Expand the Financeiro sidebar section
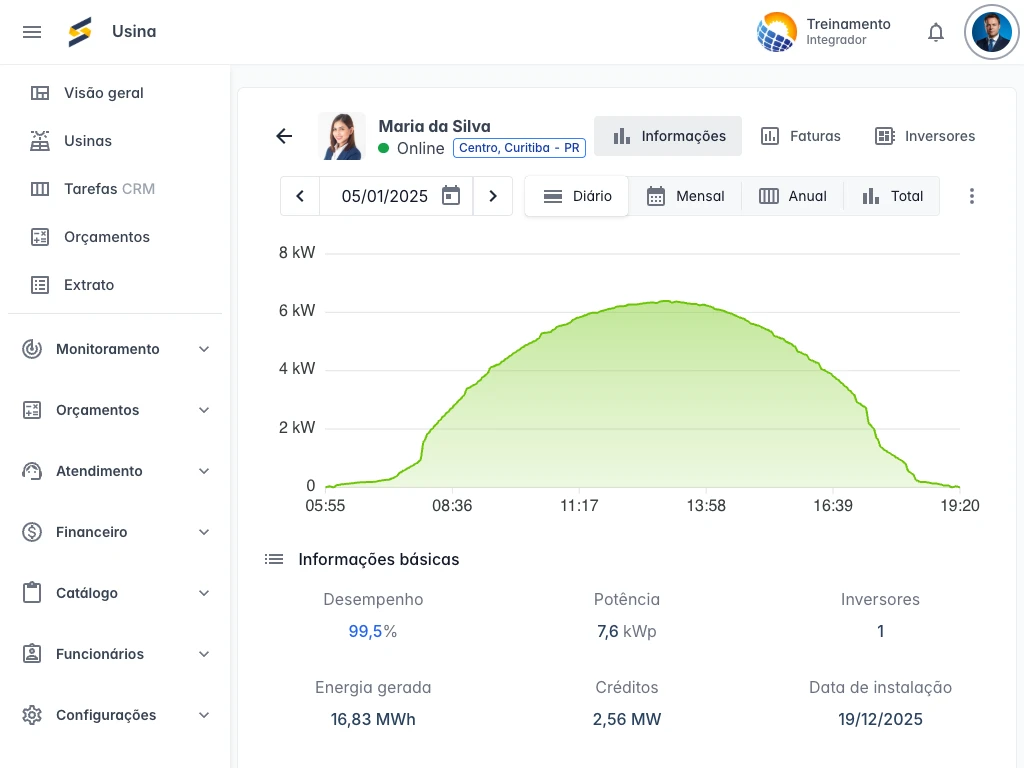Viewport: 1024px width, 768px height. pos(116,532)
